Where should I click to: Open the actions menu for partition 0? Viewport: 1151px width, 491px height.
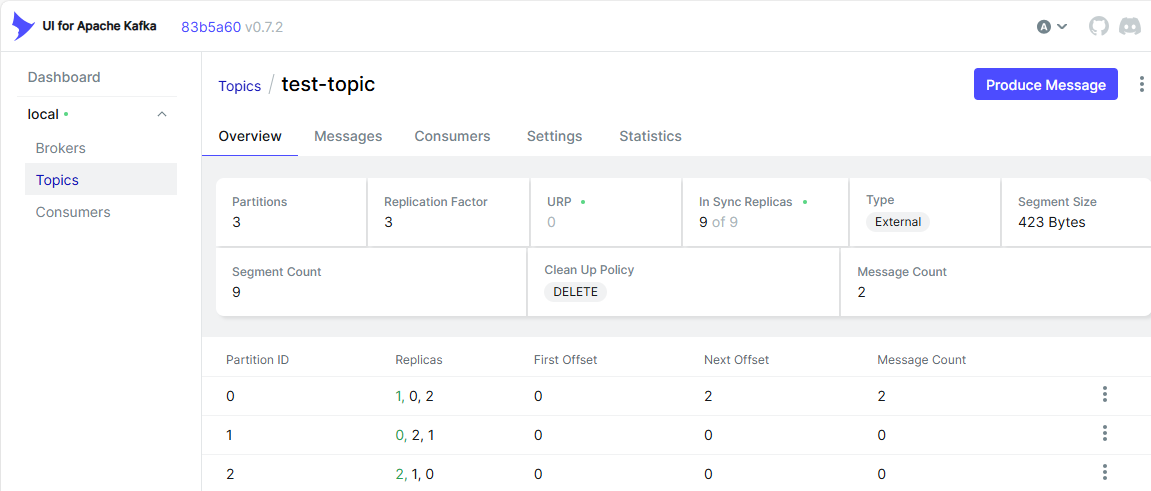1104,395
